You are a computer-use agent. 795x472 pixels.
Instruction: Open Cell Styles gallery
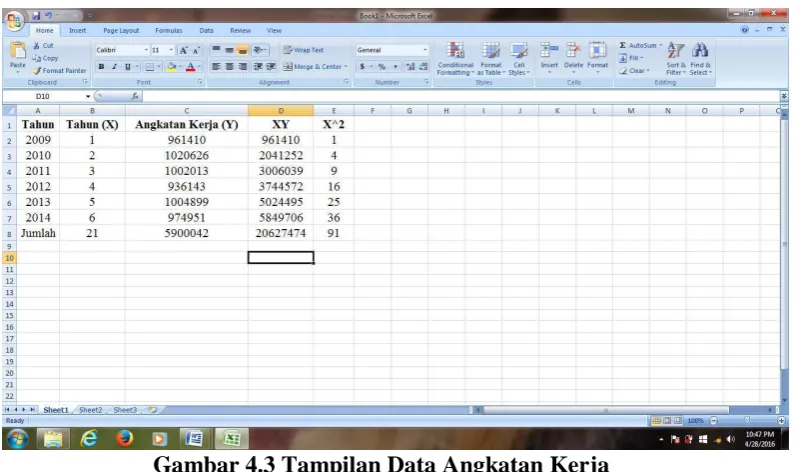pos(519,59)
